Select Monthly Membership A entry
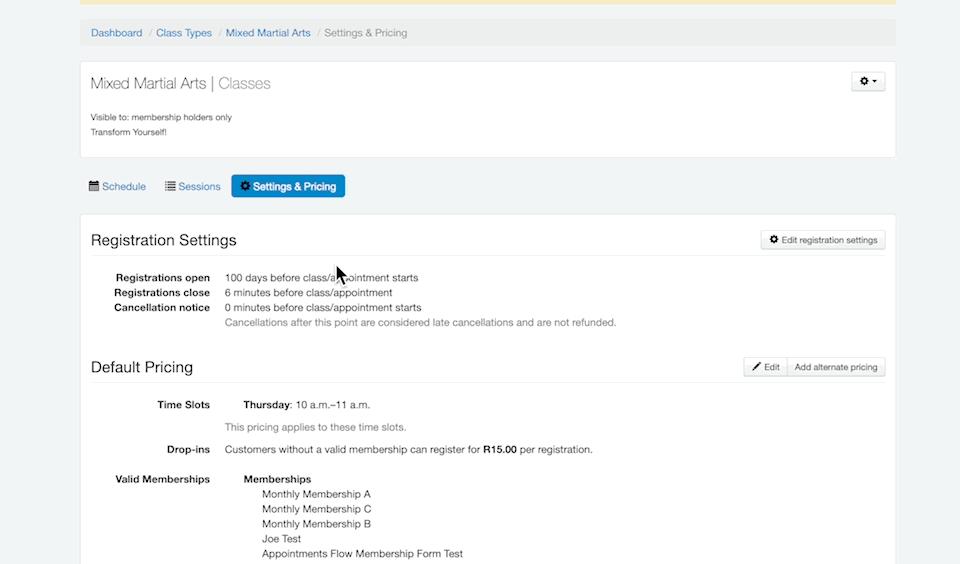Screen dimensions: 960x564 316,494
